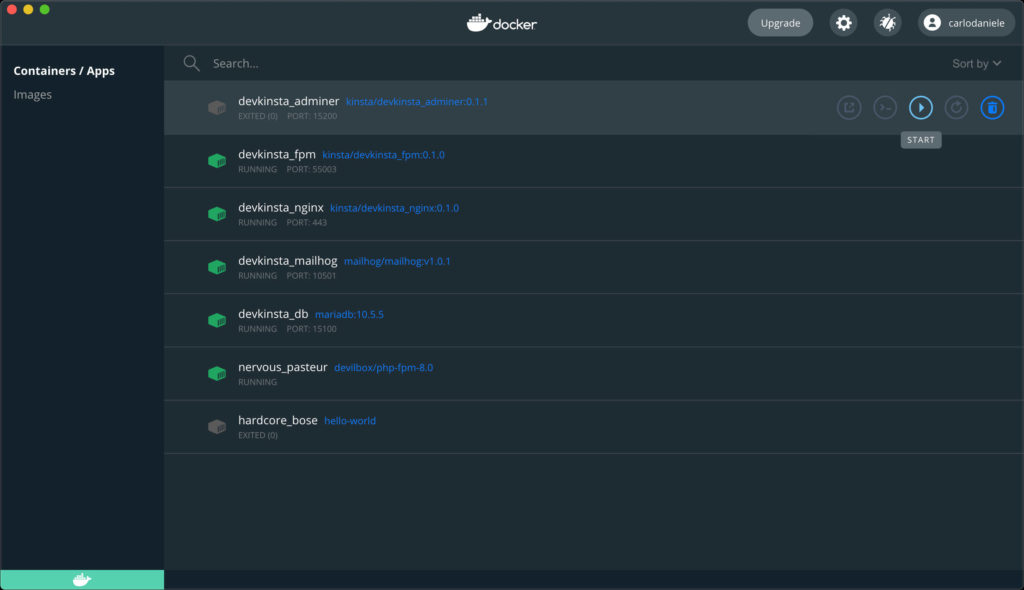Click EXITED (0) status of hardcore_bose
Screen dimensions: 1024x590
(258, 436)
